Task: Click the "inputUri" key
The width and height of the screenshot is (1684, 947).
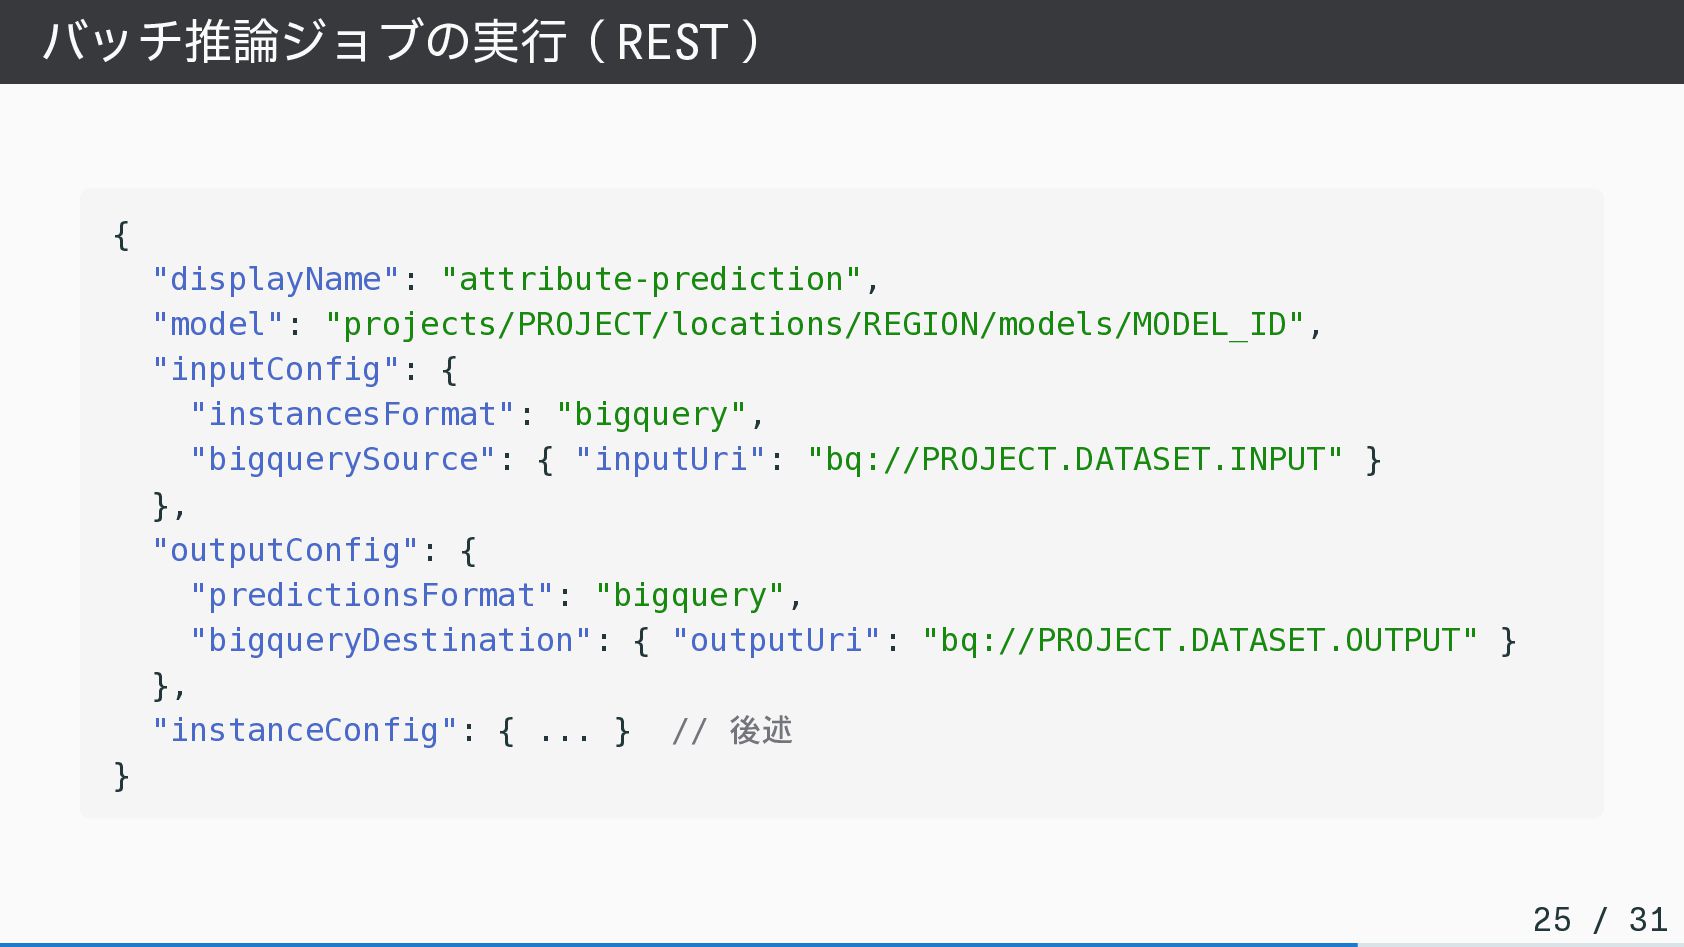Action: tap(671, 459)
